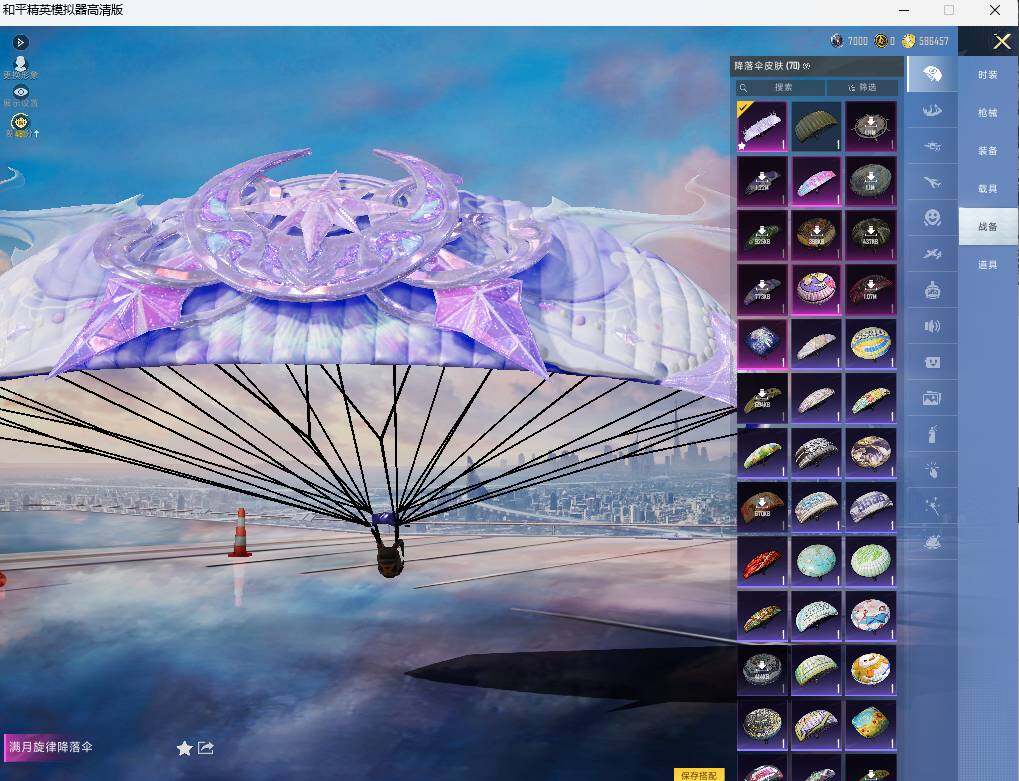The image size is (1019, 781).
Task: Open the 筛选 filter options
Action: (862, 87)
